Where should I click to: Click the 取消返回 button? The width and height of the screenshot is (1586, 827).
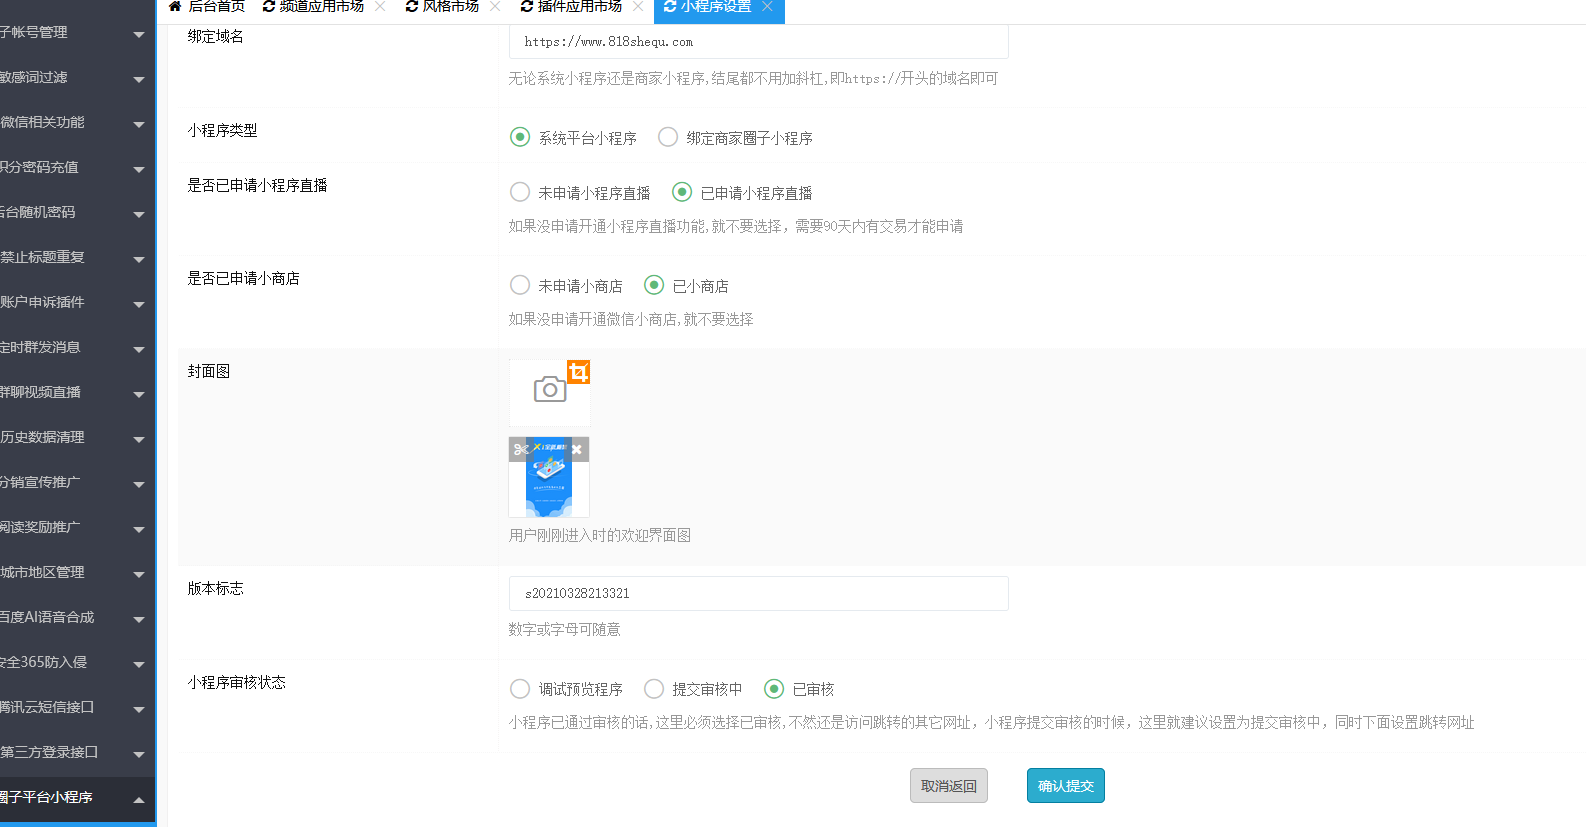948,786
